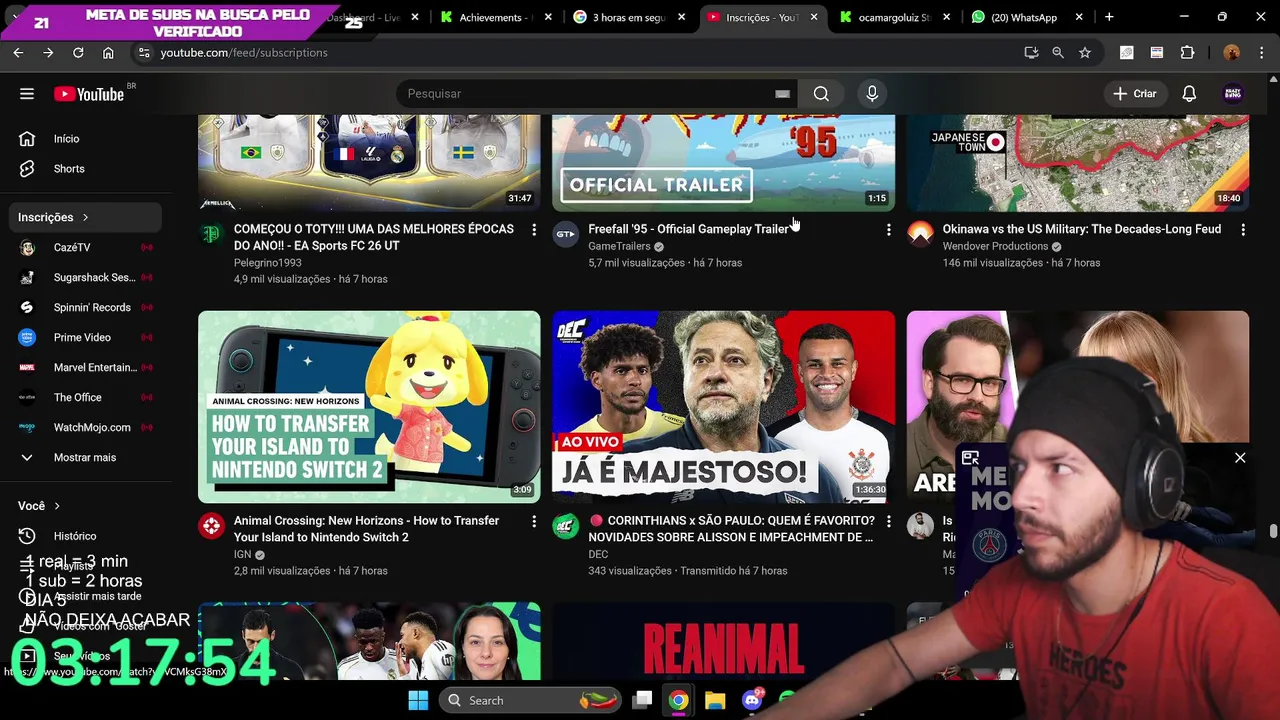Viewport: 1280px width, 720px height.
Task: Open the YouTube hamburger guide menu
Action: tap(27, 94)
